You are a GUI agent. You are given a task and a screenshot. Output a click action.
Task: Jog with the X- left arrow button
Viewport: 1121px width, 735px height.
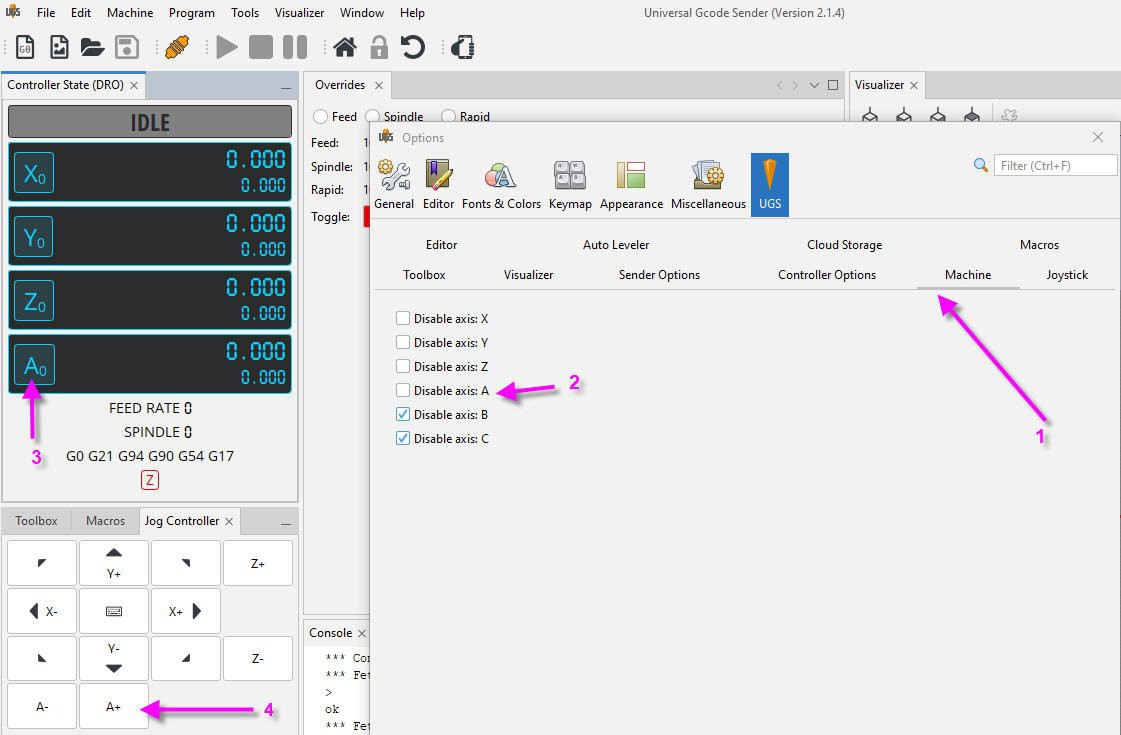(42, 611)
